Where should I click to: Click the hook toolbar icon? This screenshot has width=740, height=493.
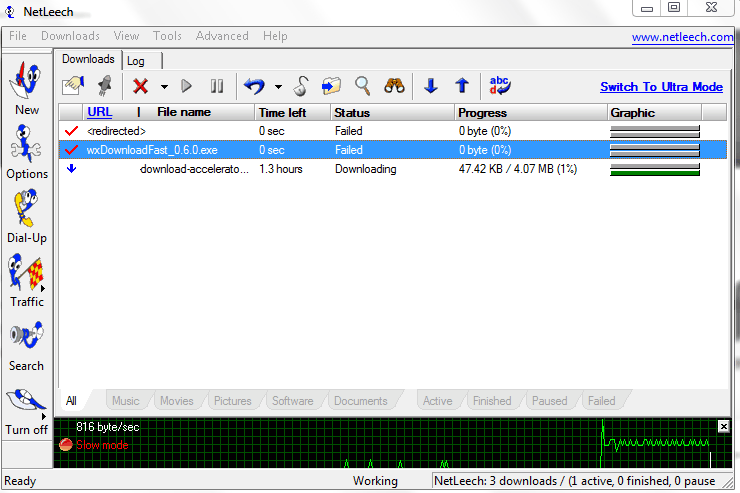click(x=301, y=86)
